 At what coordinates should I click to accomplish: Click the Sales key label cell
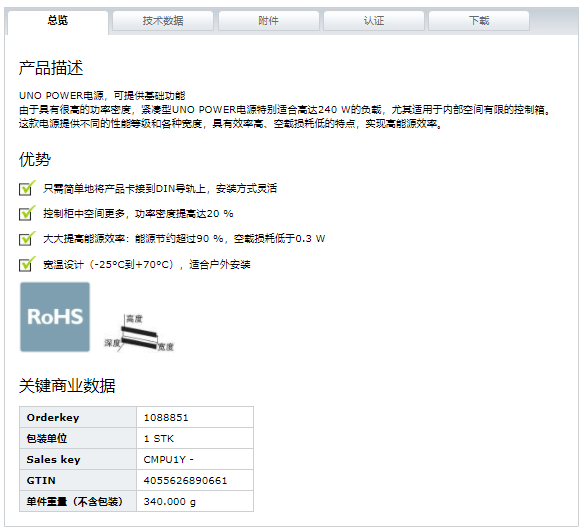(x=78, y=459)
